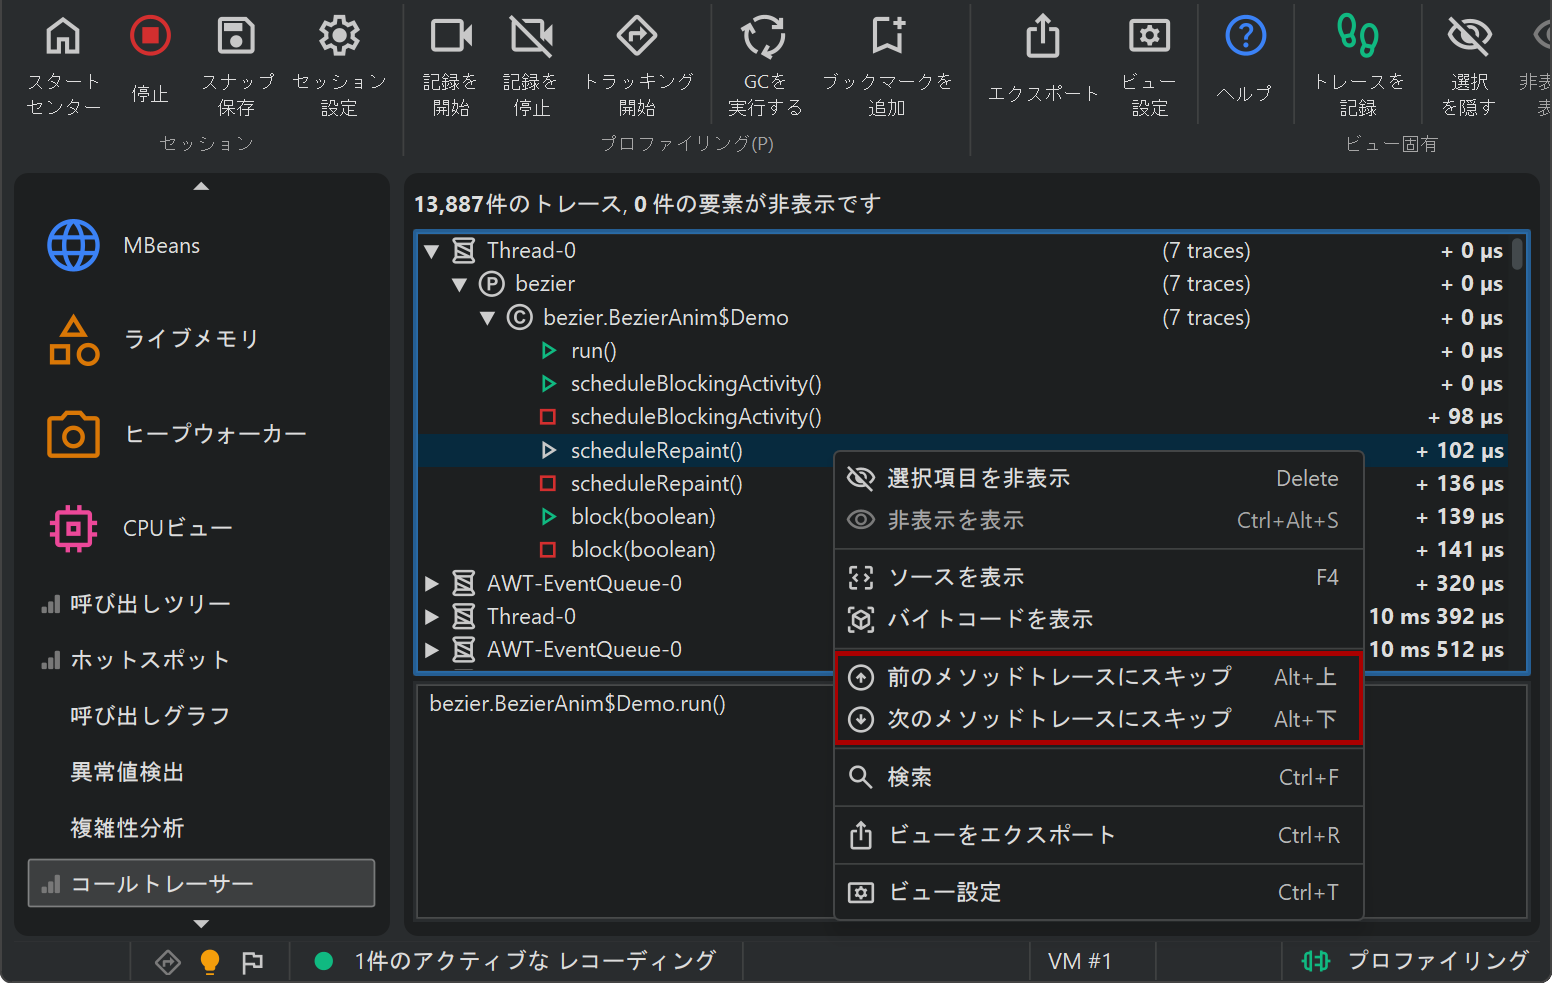Image resolution: width=1552 pixels, height=983 pixels.
Task: Open the ホットスポット view in the sidebar
Action: (x=150, y=660)
